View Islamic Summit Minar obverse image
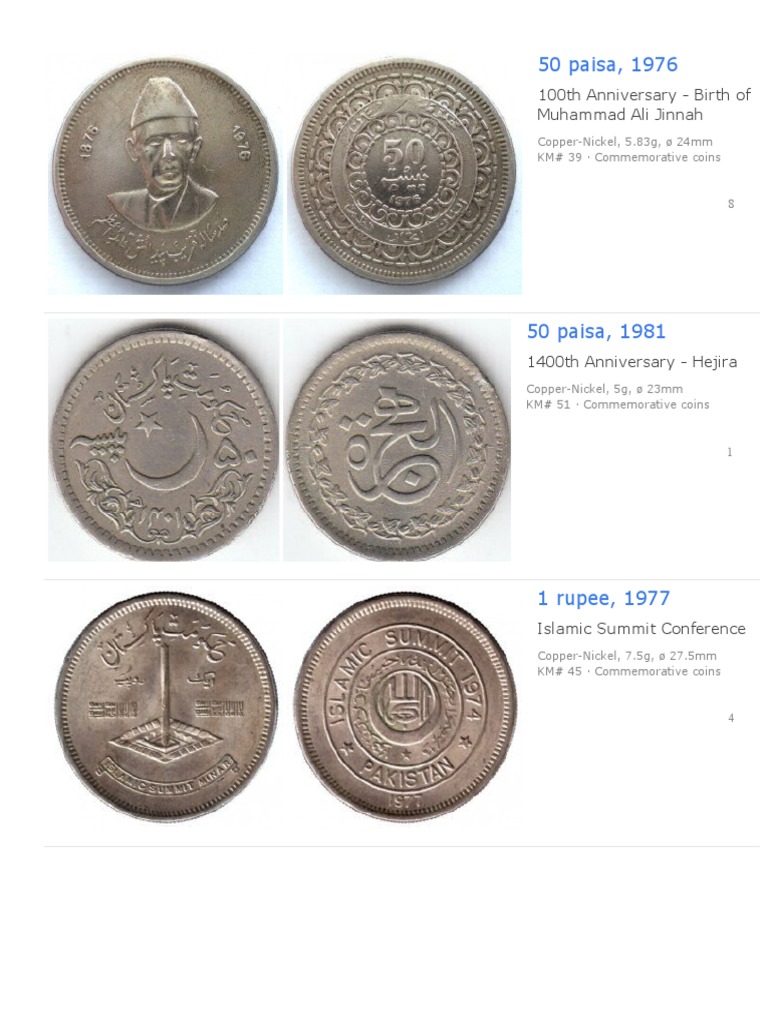This screenshot has height=1024, width=768. [166, 707]
